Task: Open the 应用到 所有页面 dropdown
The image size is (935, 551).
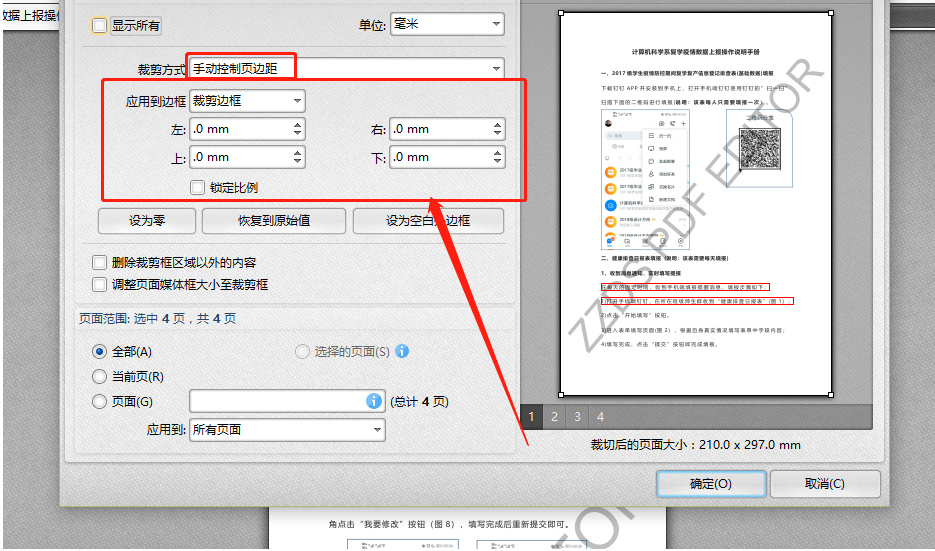Action: pos(287,429)
